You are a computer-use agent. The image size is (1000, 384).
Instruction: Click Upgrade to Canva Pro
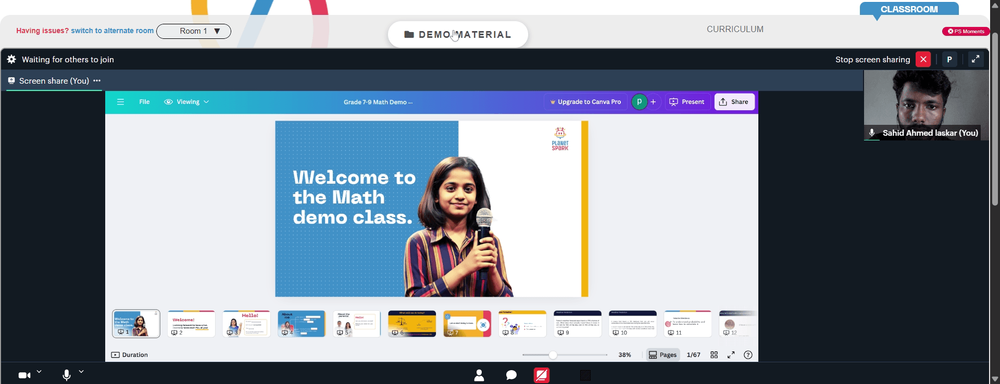point(585,101)
